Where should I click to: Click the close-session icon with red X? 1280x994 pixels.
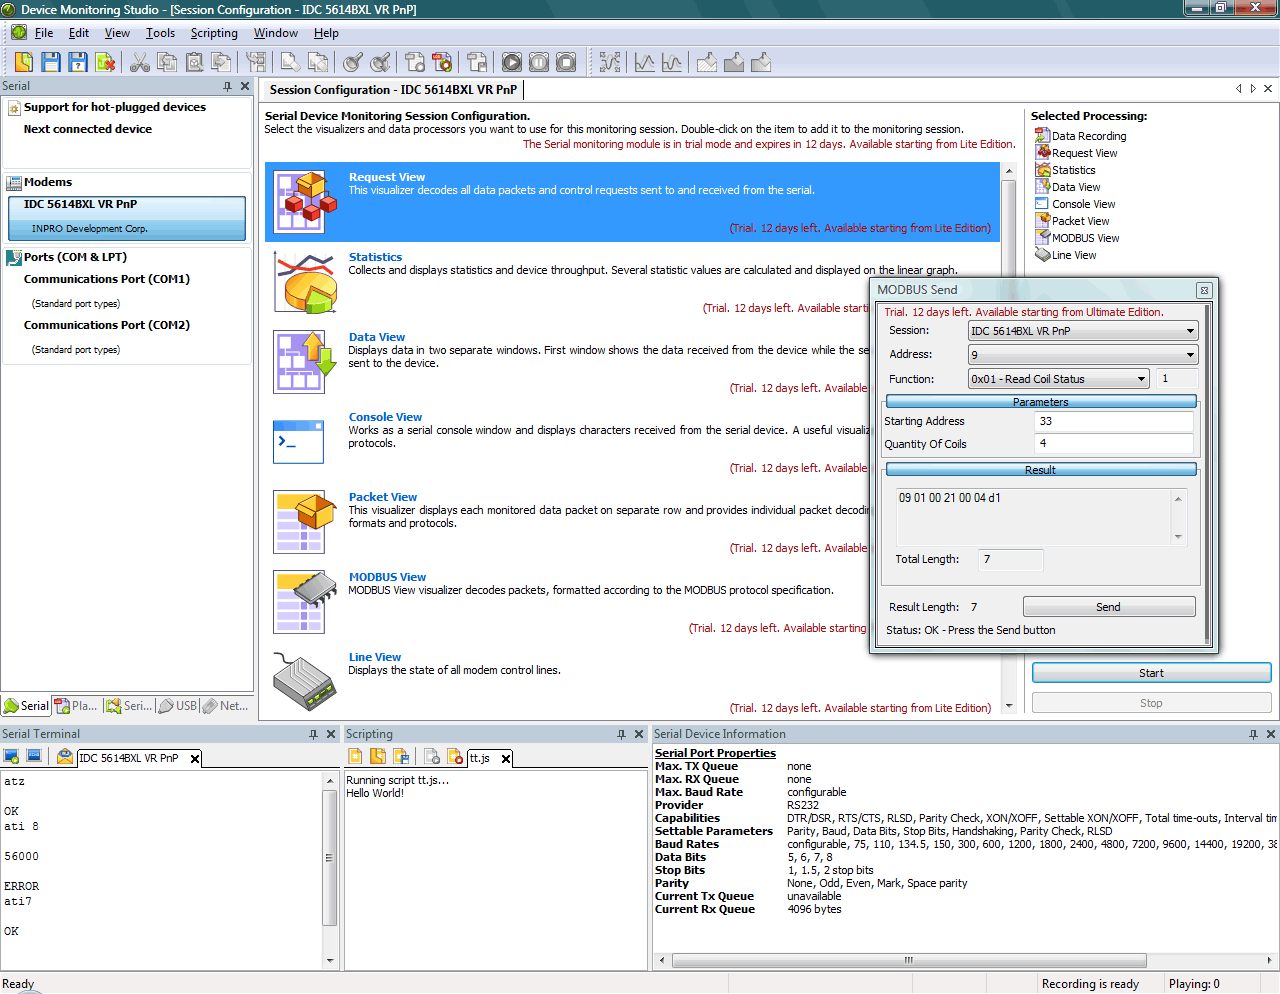(105, 62)
